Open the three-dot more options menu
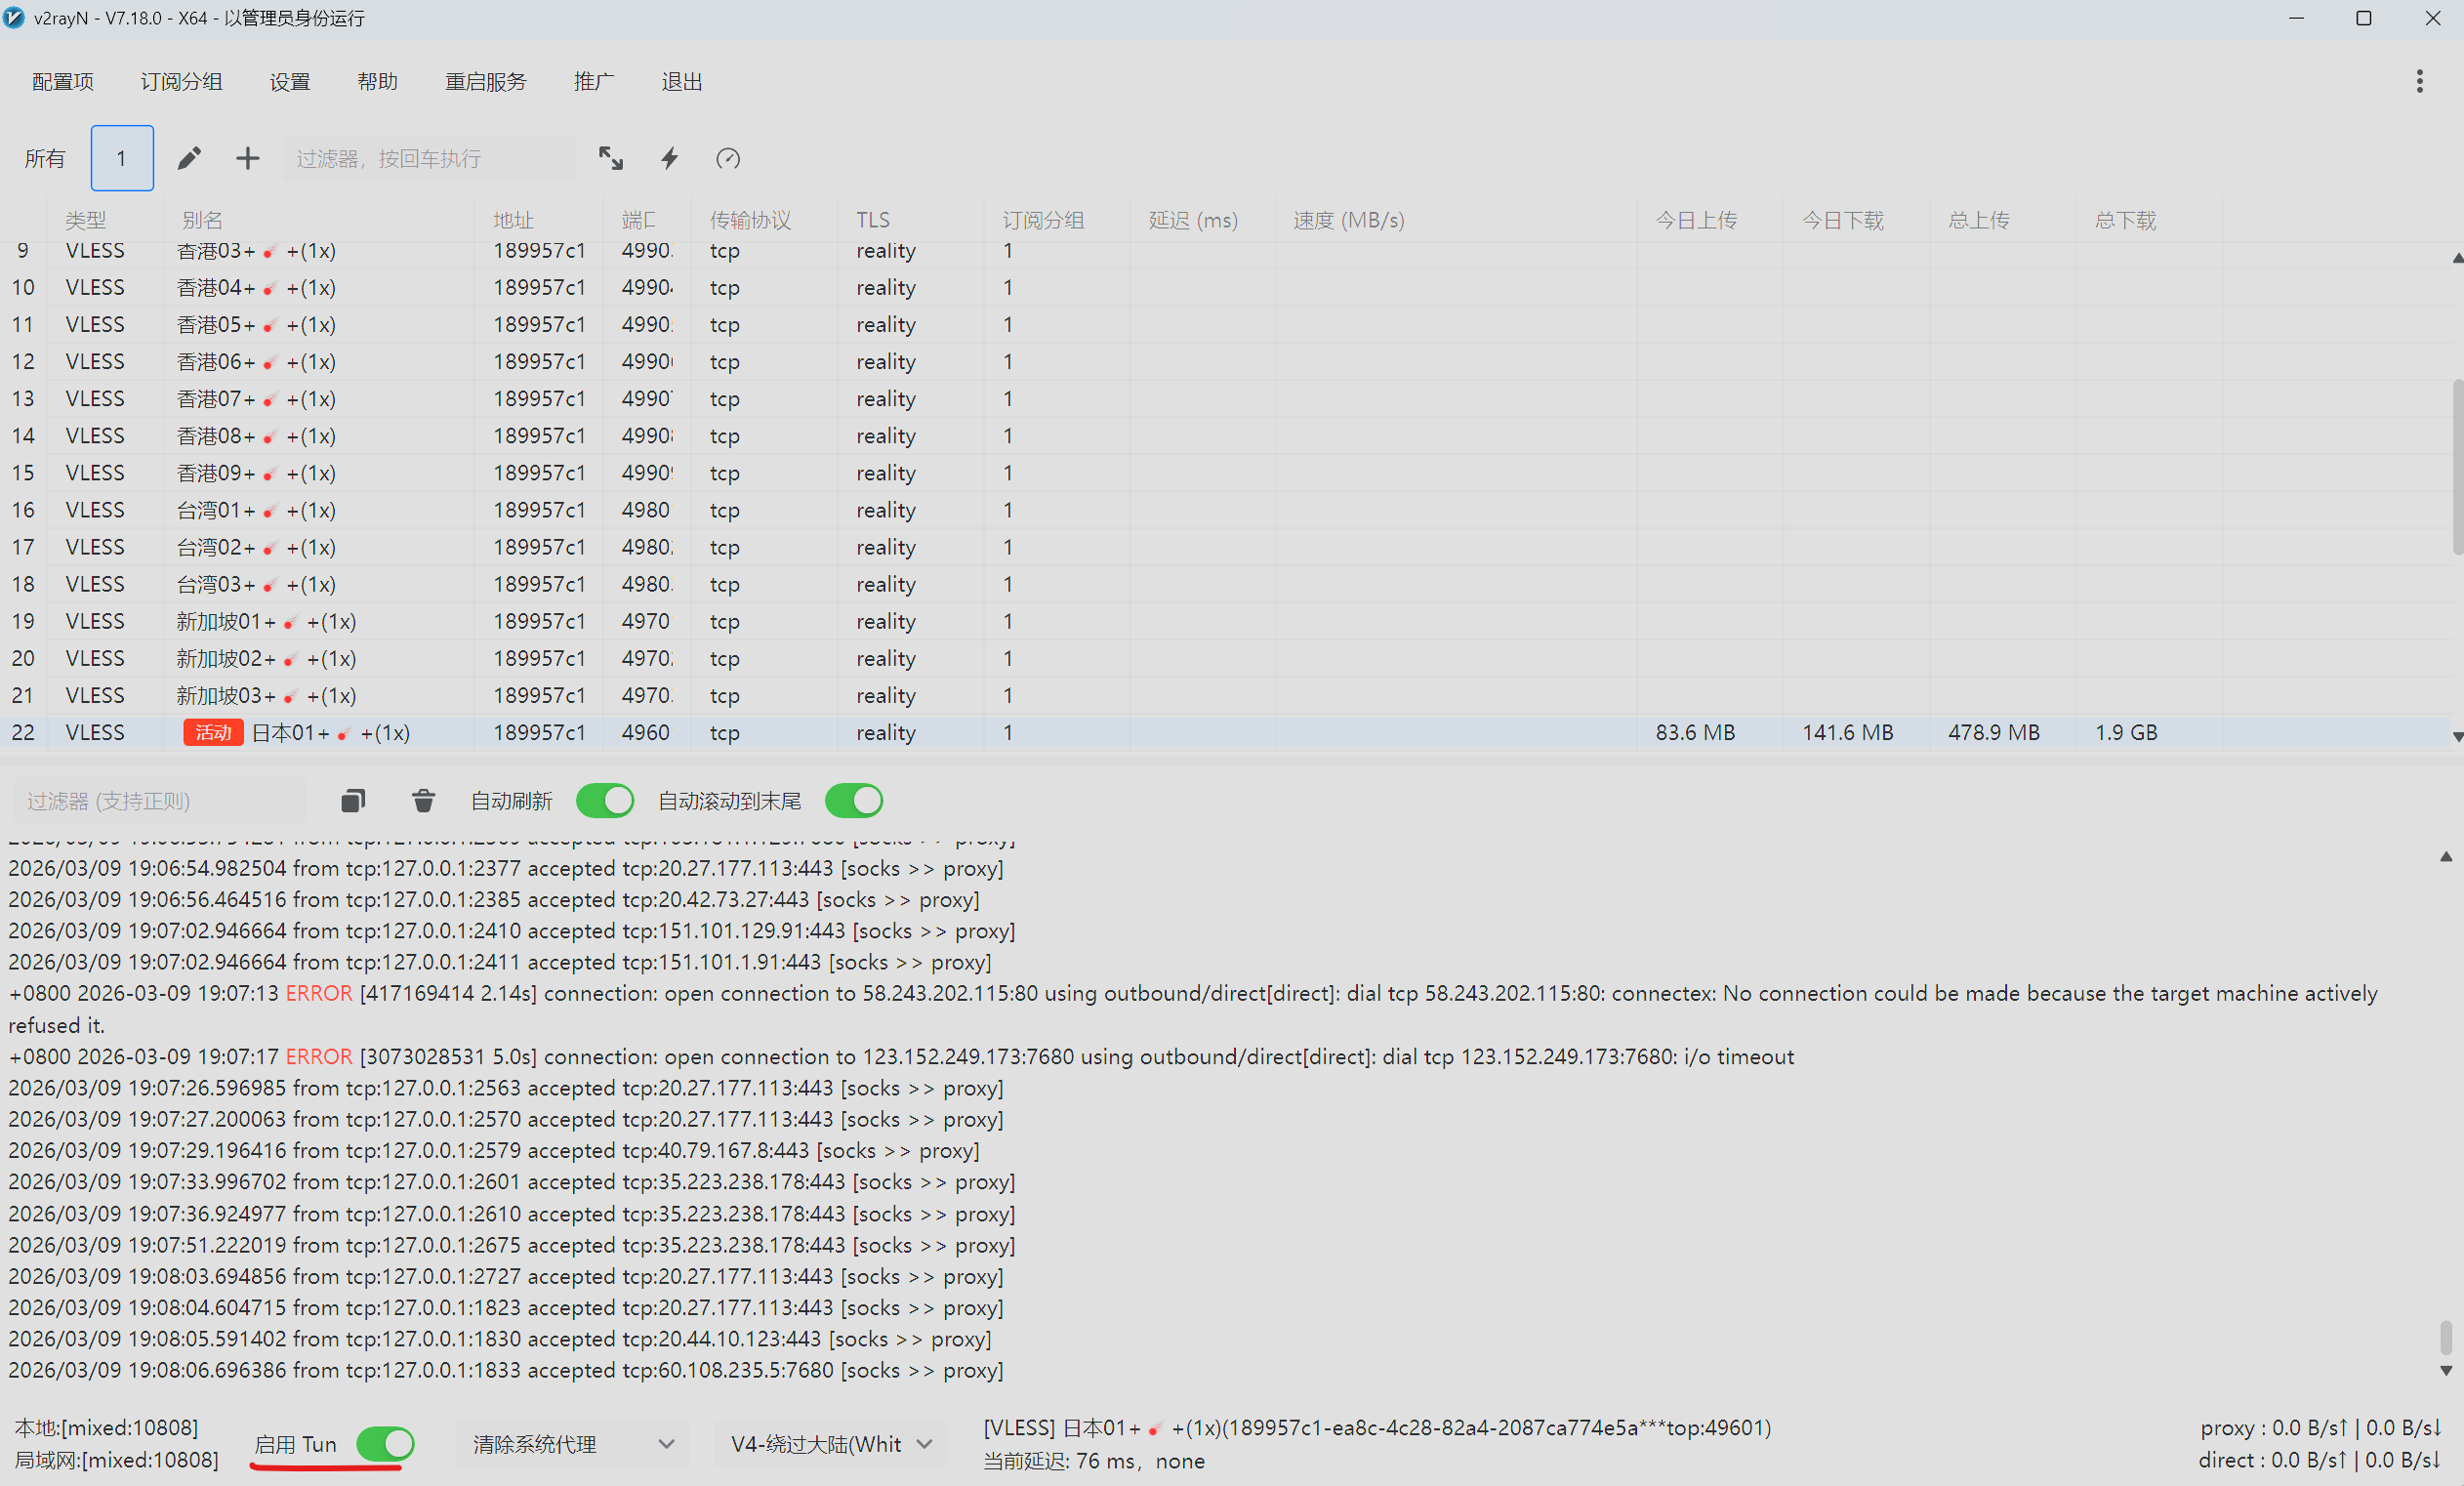Screen dimensions: 2464x1486 coord(2419,81)
